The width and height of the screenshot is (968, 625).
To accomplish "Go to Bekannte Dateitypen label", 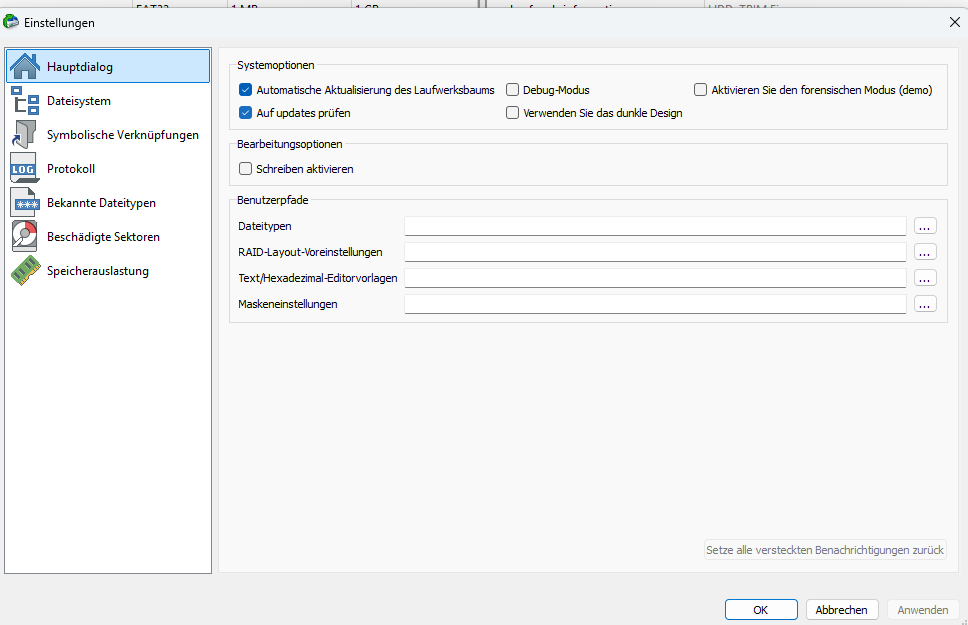I will 101,203.
